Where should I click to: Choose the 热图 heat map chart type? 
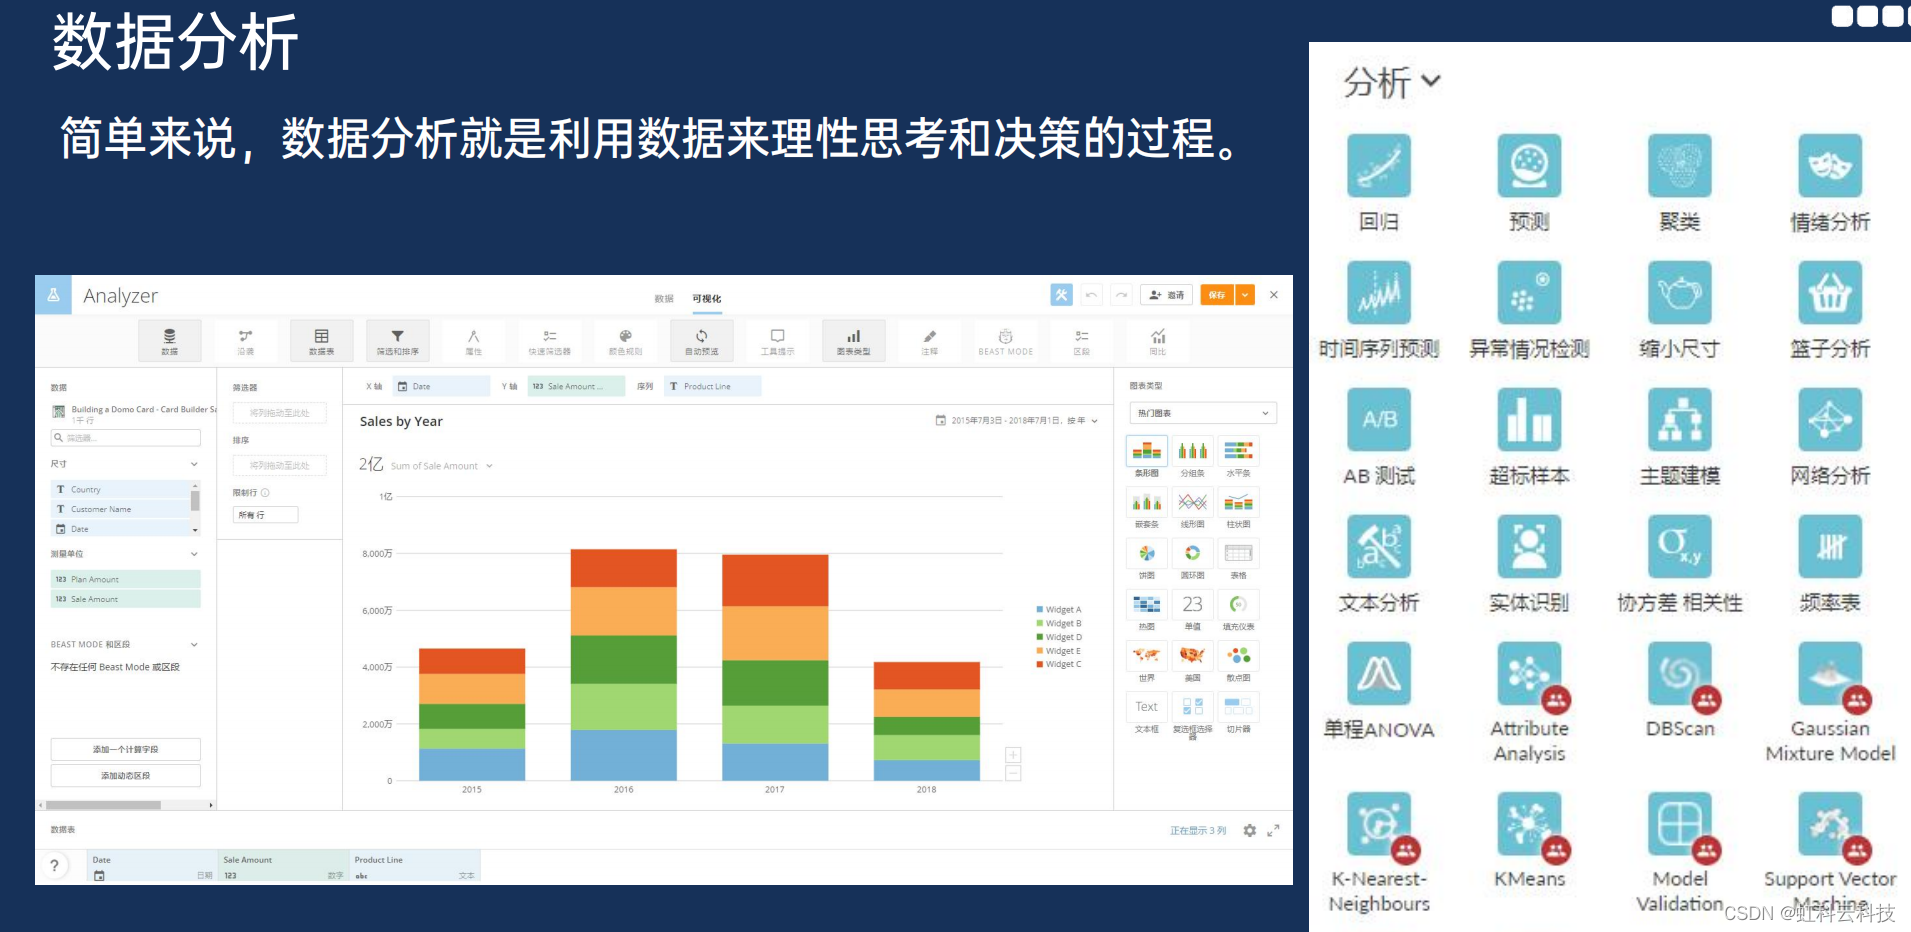click(x=1147, y=604)
